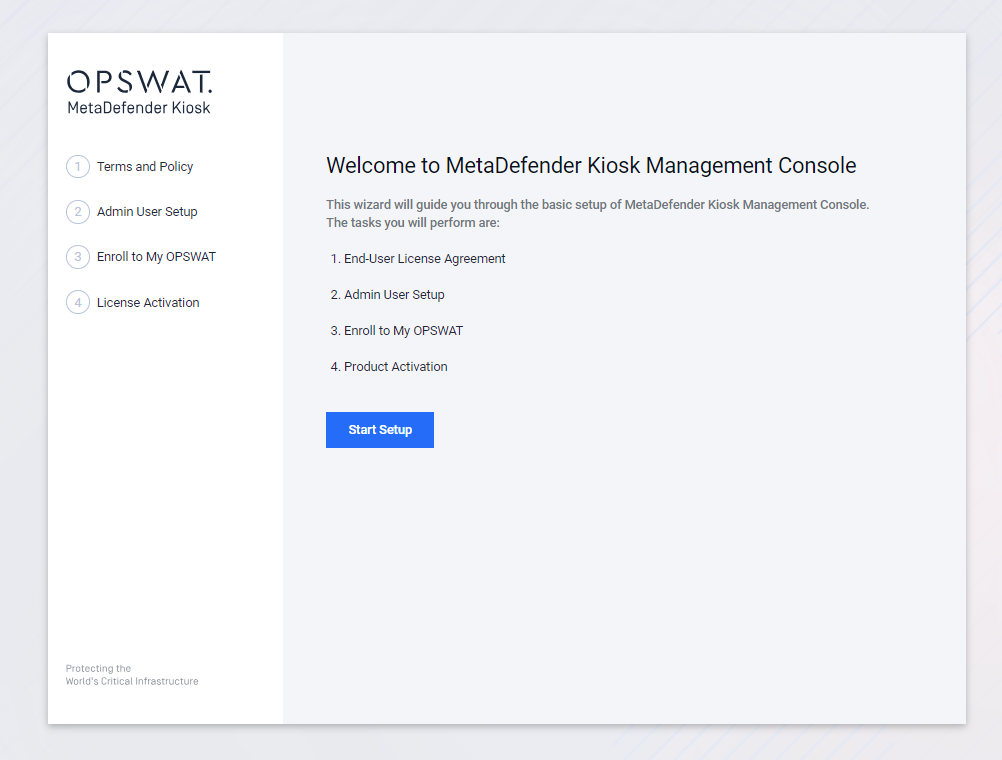Select step 2 circle icon for Admin User Setup
1002x760 pixels.
click(x=78, y=212)
